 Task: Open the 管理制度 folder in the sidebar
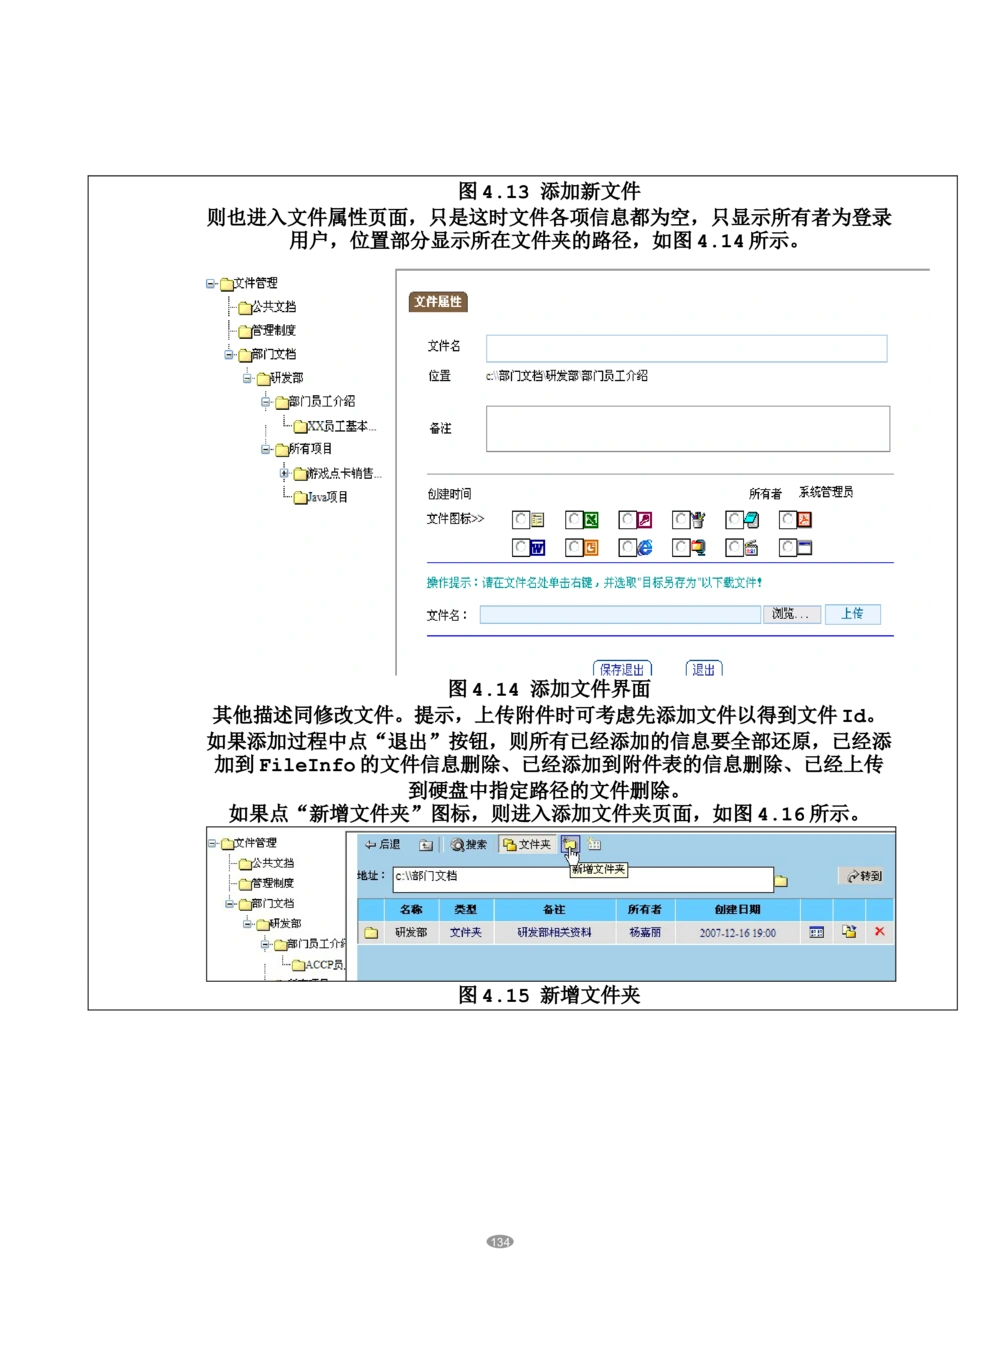(272, 330)
